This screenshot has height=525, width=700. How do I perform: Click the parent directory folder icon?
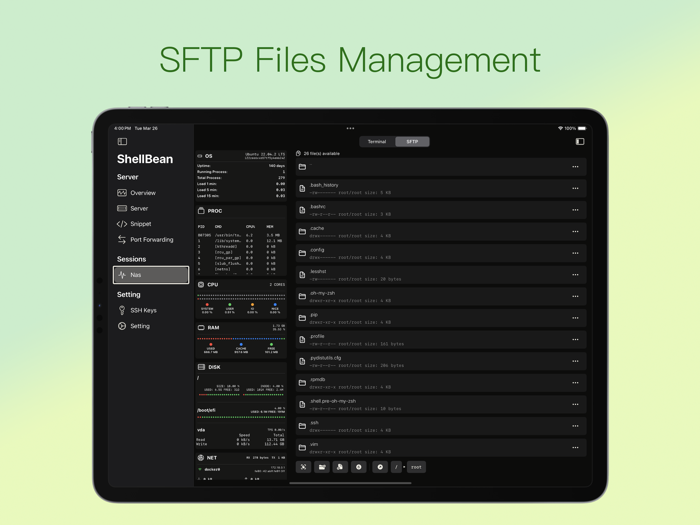tap(302, 167)
